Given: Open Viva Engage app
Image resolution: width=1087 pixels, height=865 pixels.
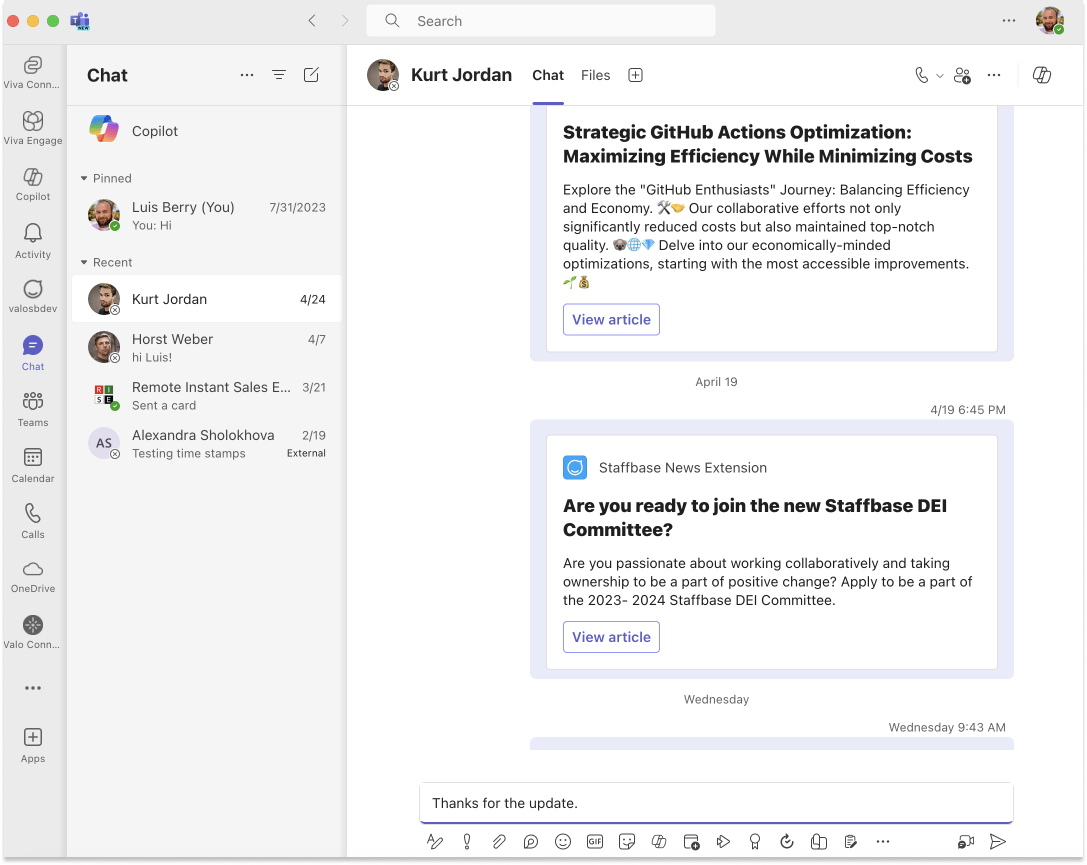Looking at the screenshot, I should pos(33,128).
